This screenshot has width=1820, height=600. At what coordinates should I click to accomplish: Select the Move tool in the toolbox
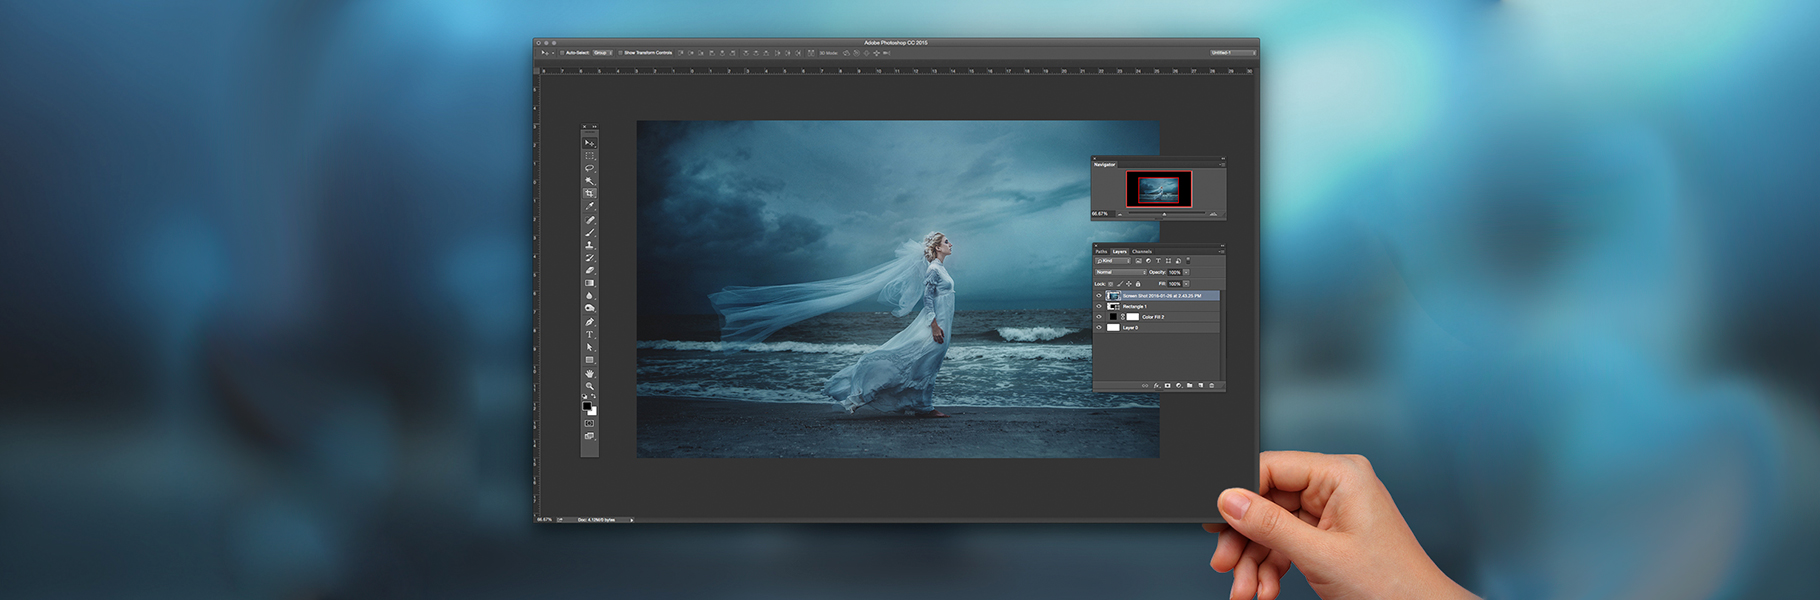[589, 143]
